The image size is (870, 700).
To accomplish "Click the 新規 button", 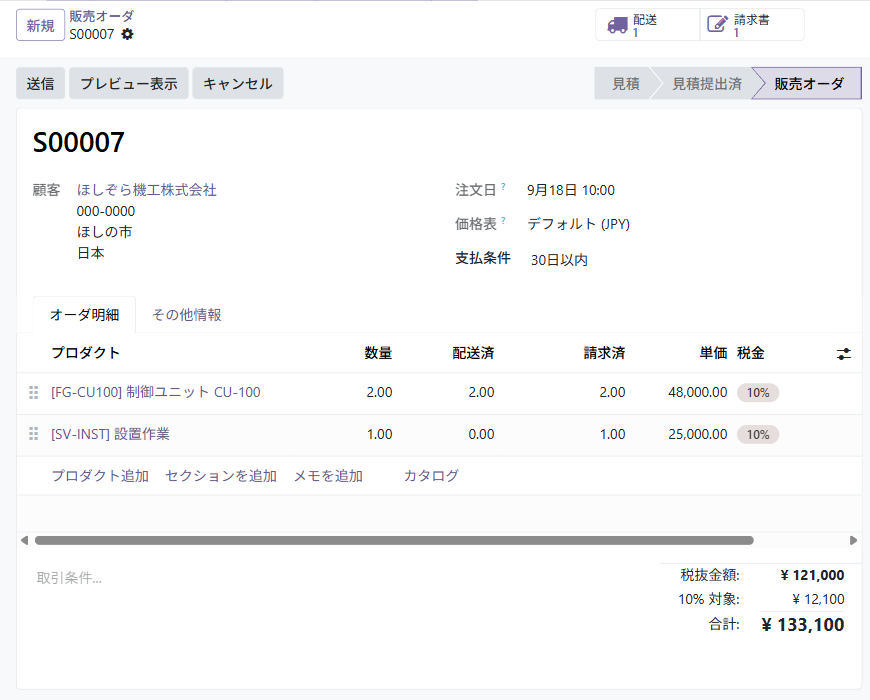I will coord(41,26).
